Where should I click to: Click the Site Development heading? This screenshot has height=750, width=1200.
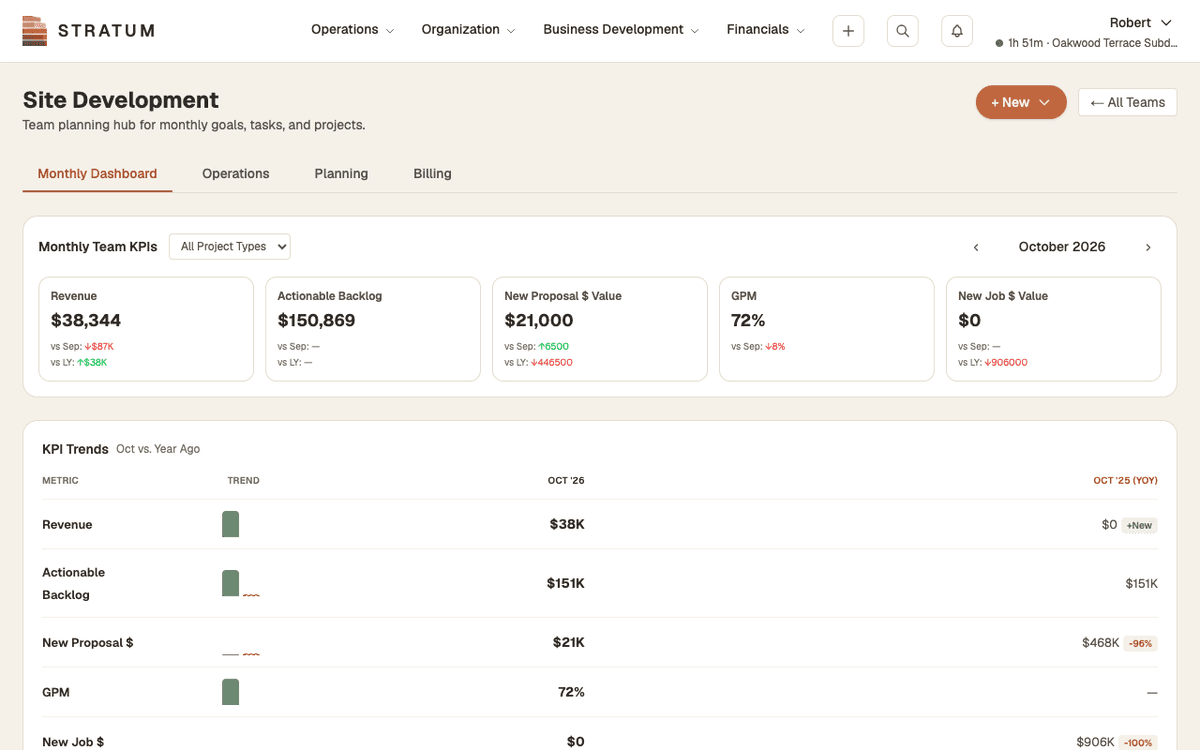pos(121,100)
